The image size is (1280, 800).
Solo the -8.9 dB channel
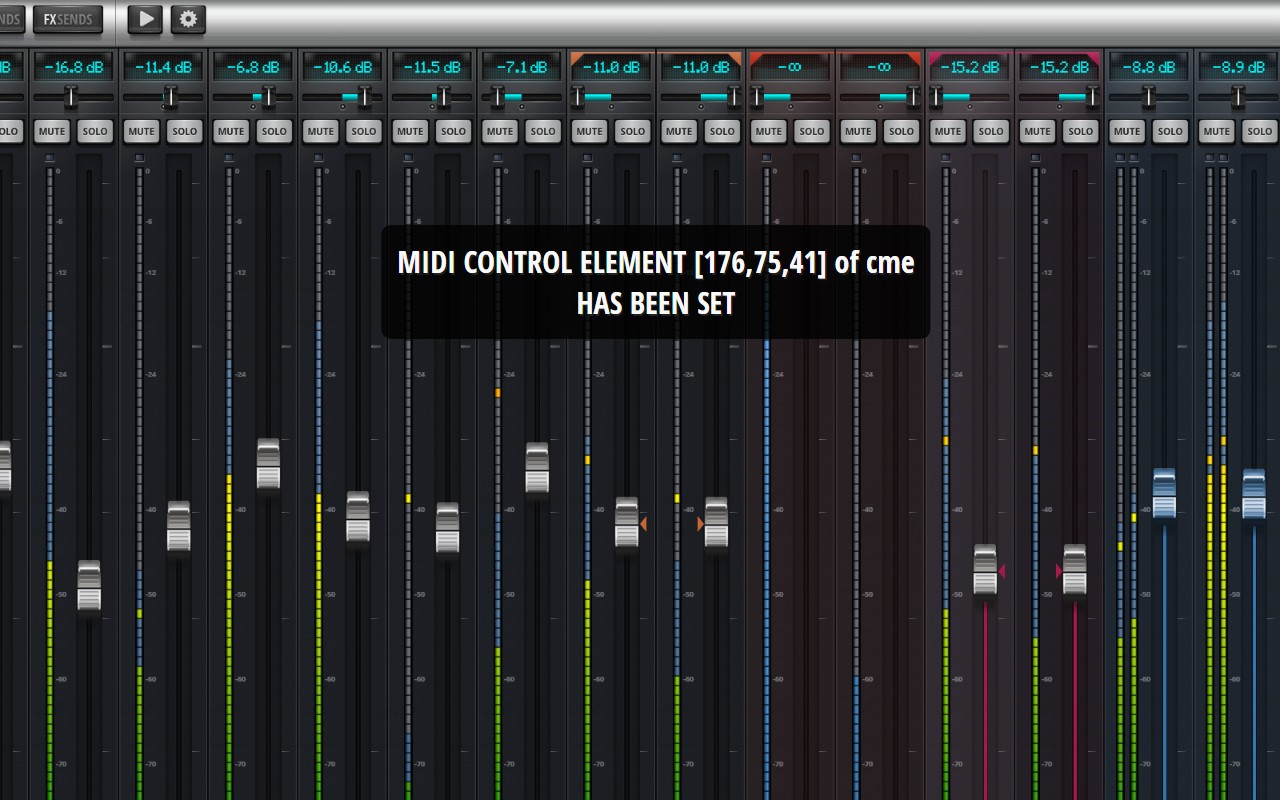point(1260,131)
